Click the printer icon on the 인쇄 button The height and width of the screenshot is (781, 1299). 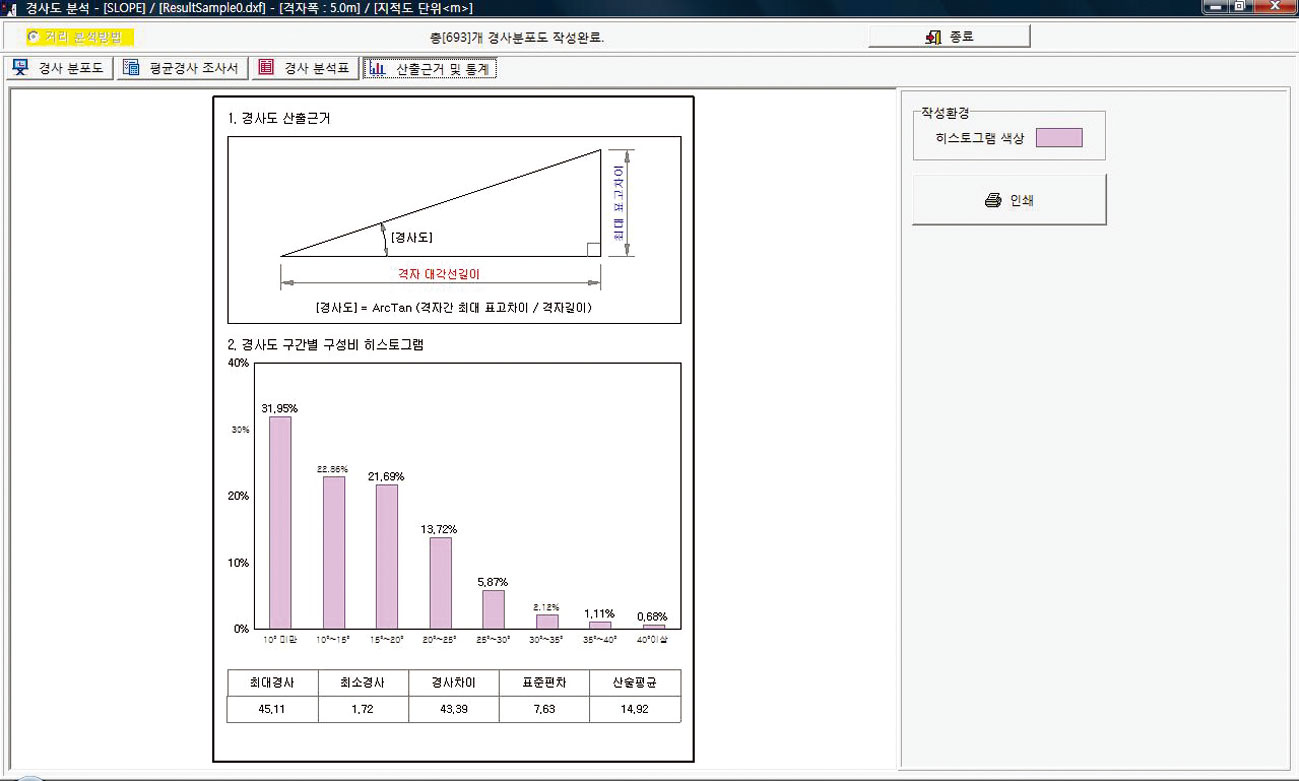pos(992,200)
